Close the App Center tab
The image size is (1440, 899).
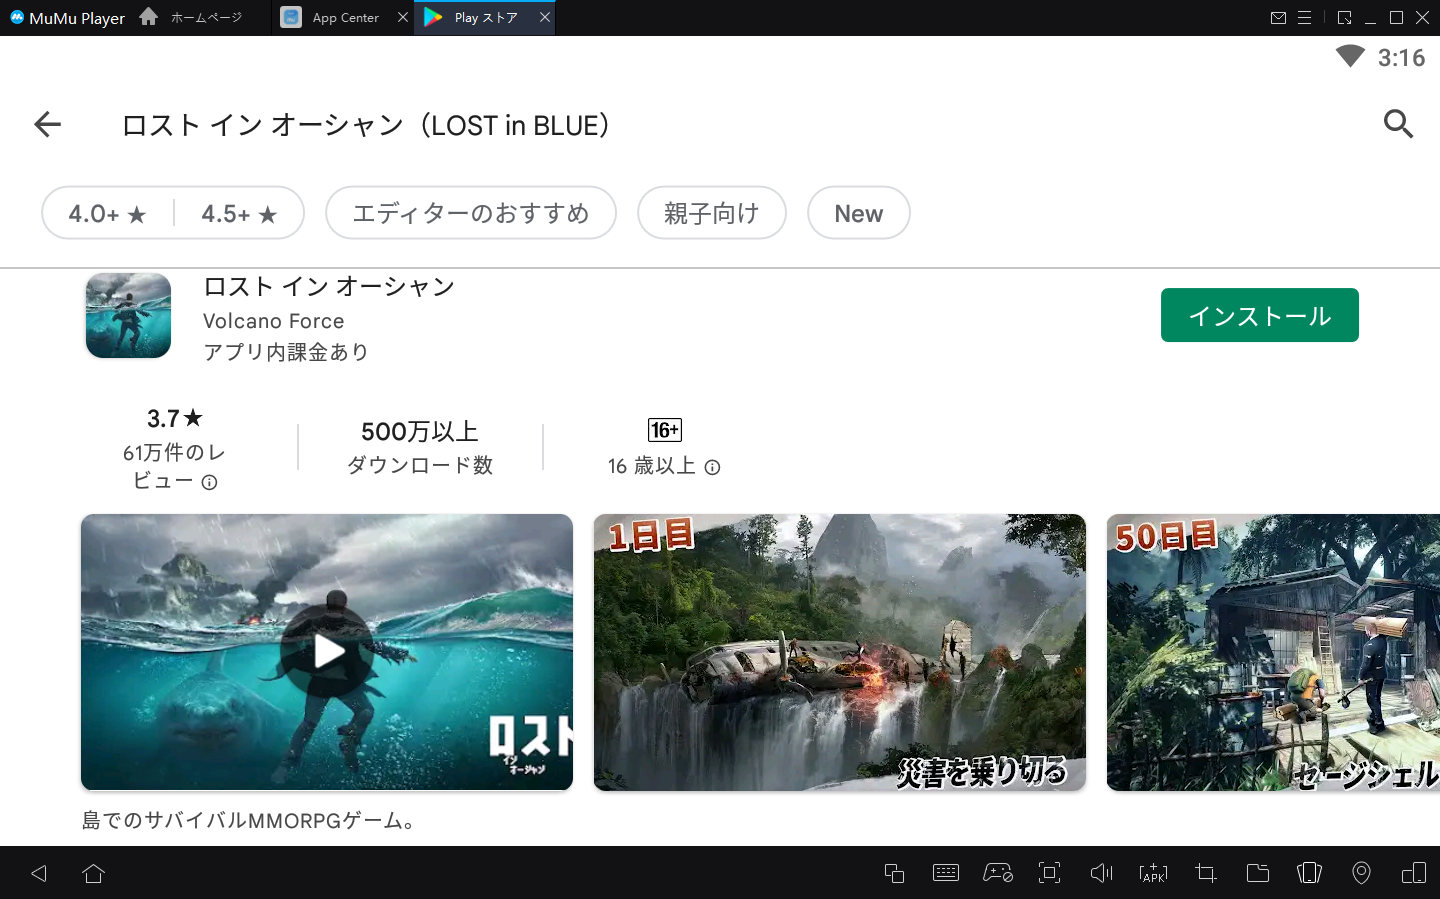403,17
